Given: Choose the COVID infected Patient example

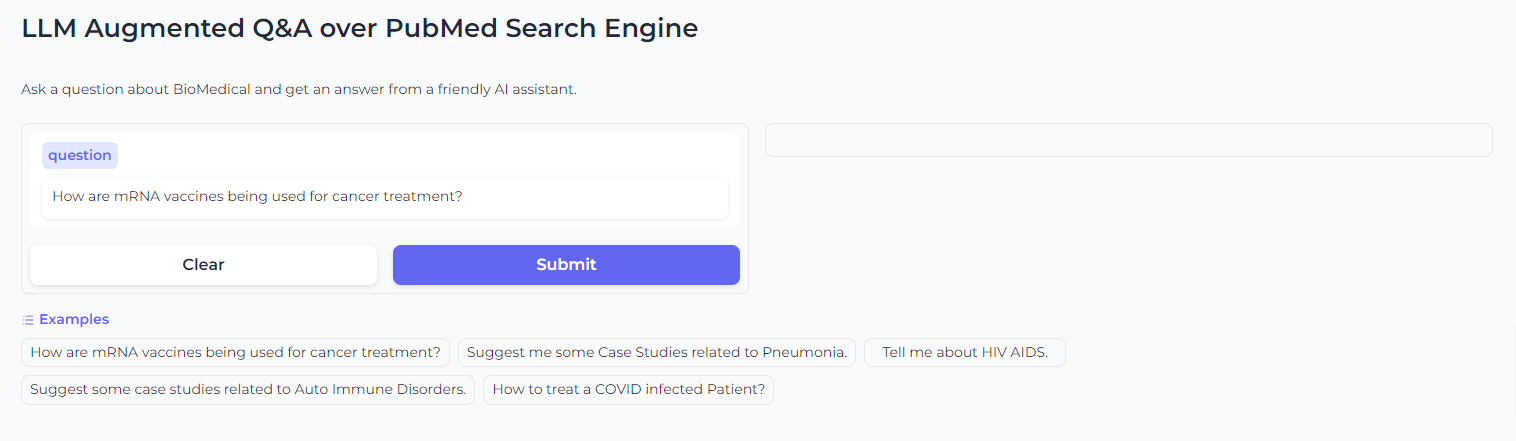Looking at the screenshot, I should point(628,390).
